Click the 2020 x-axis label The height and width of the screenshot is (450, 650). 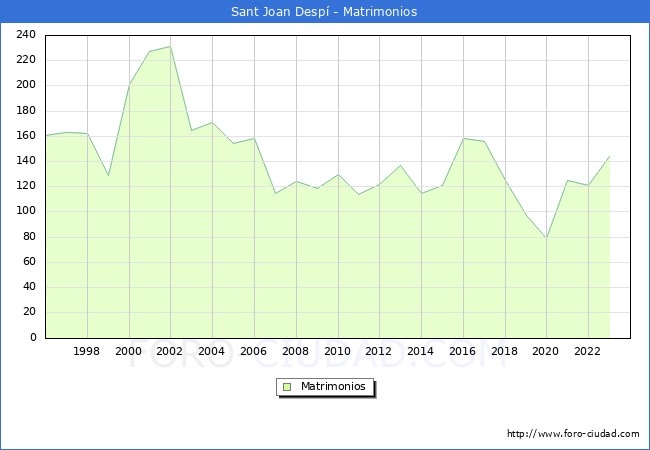(546, 351)
